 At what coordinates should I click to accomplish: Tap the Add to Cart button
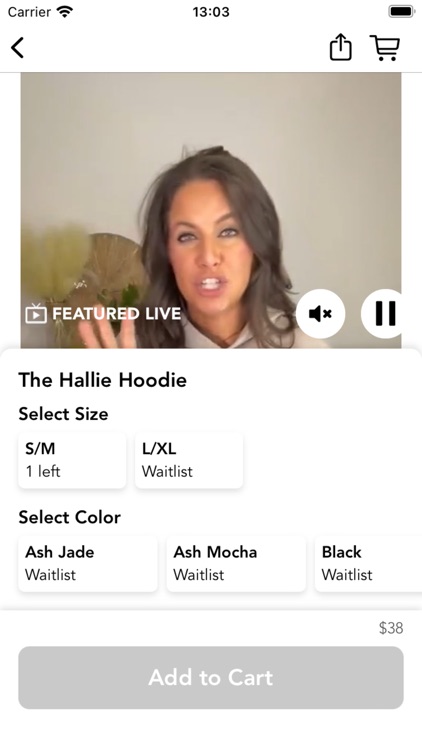[211, 678]
